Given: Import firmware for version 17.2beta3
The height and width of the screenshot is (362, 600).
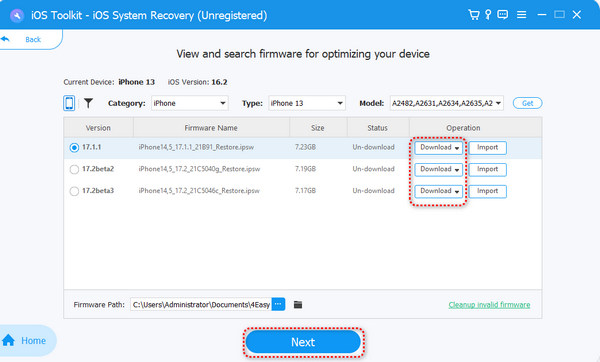Looking at the screenshot, I should [x=488, y=191].
